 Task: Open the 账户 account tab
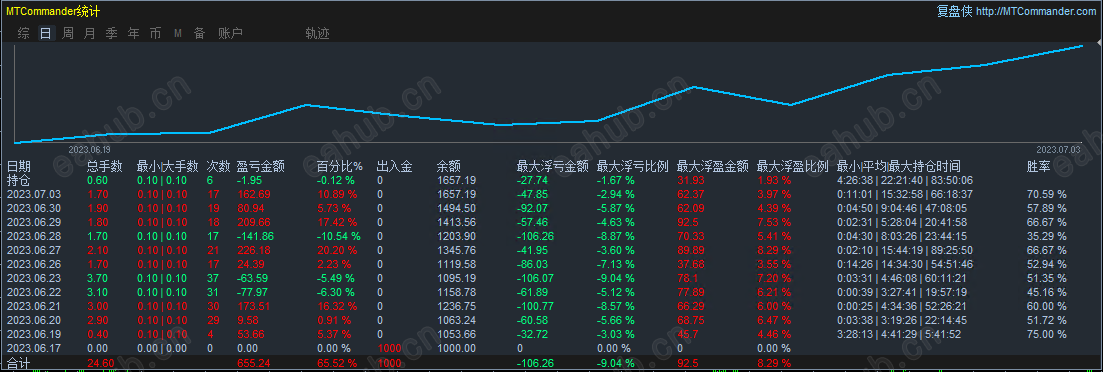pos(230,33)
